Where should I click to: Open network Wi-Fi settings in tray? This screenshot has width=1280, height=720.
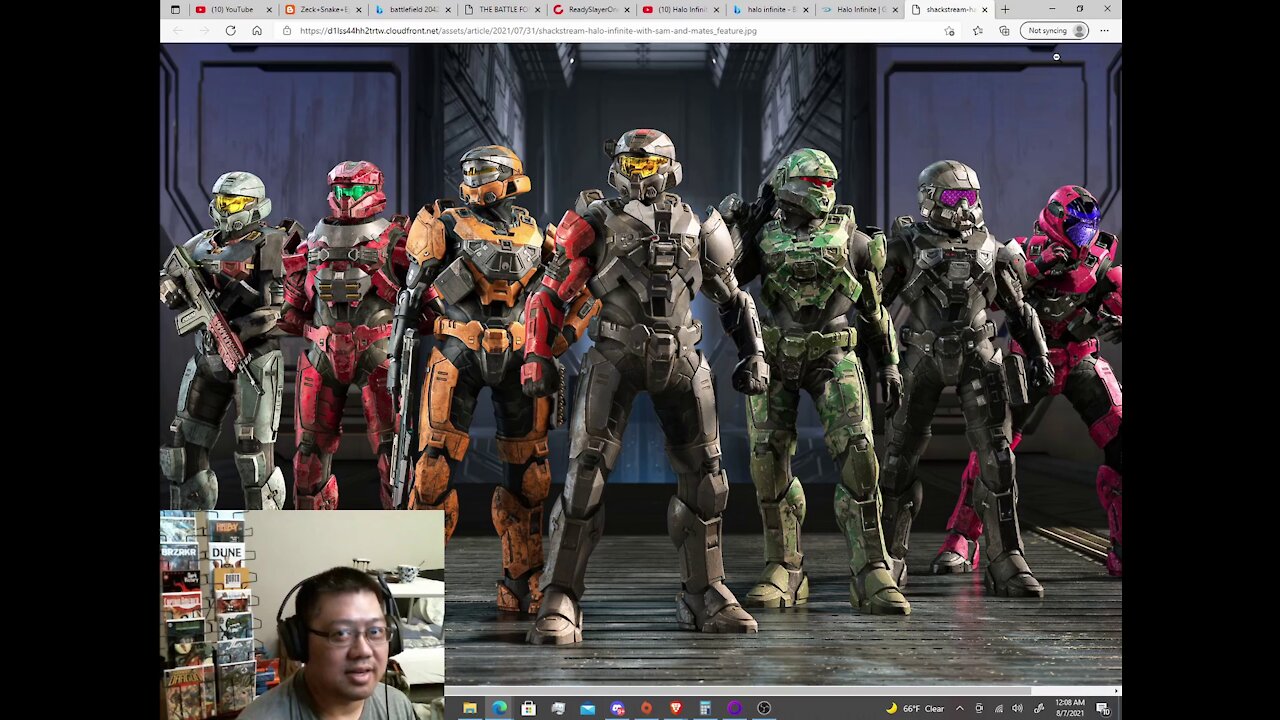(999, 708)
